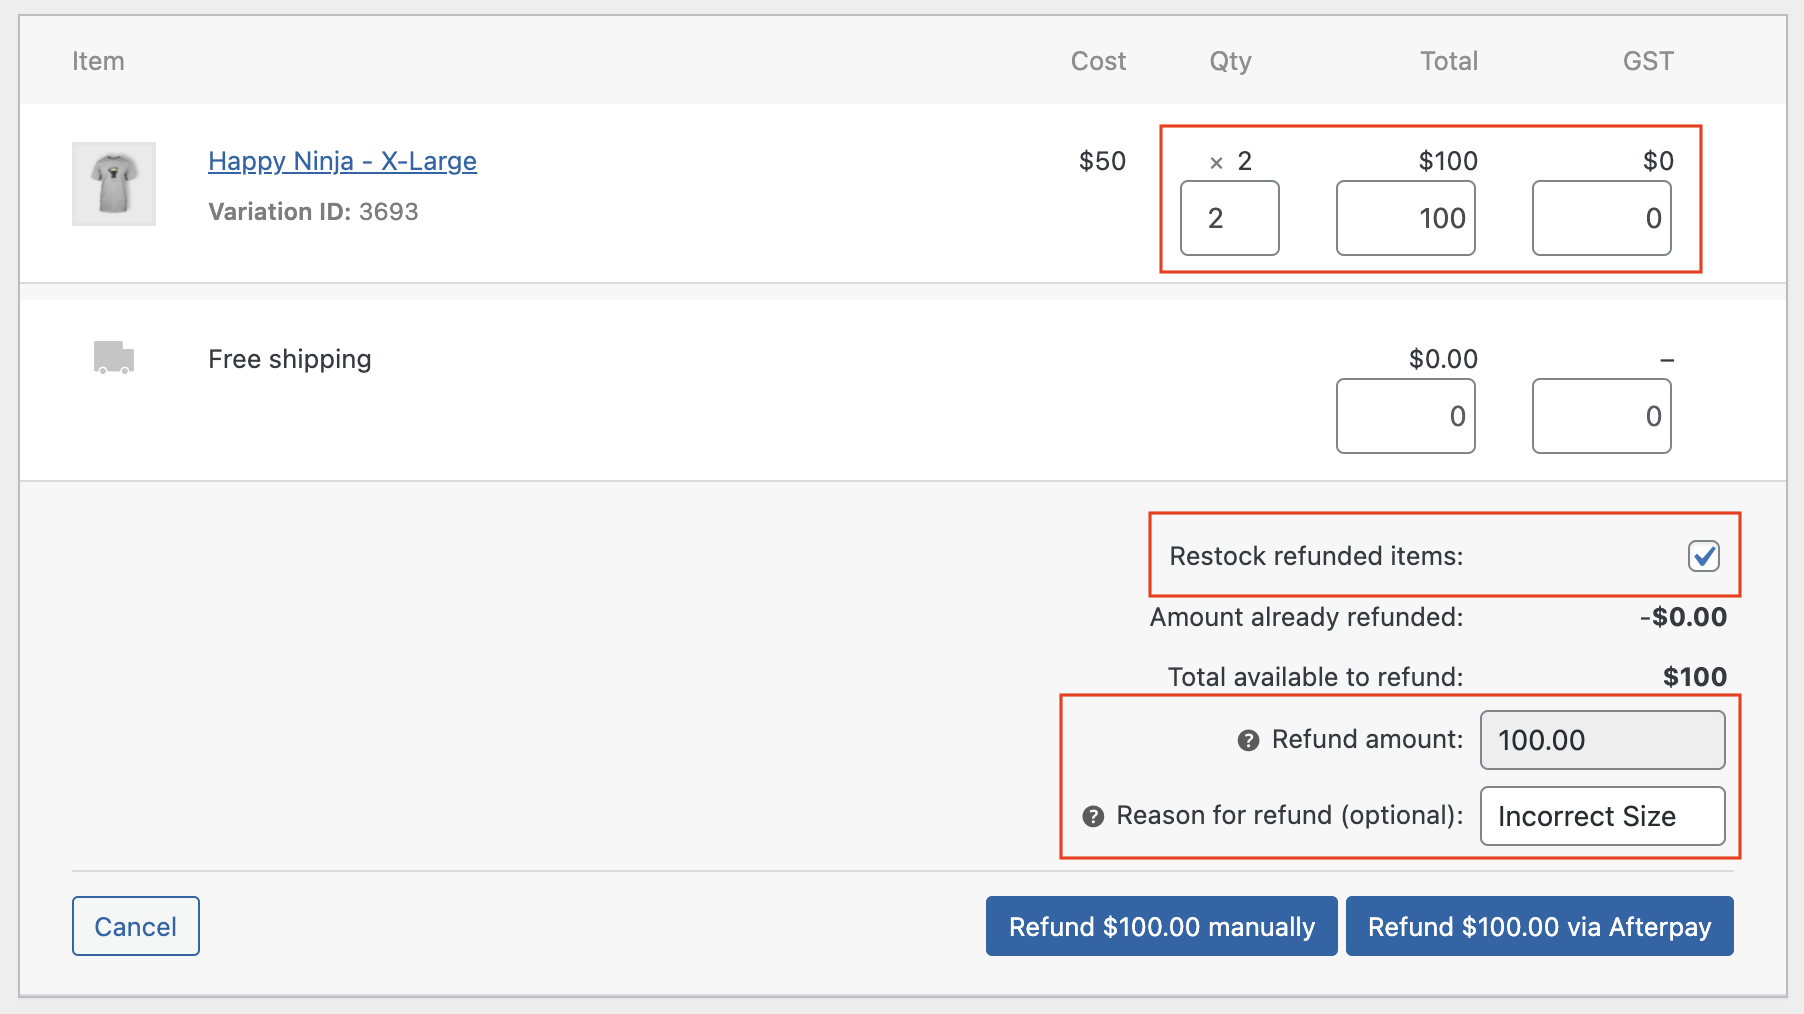Viewport: 1804px width, 1014px height.
Task: Click Refund $100.00 manually button
Action: pos(1161,926)
